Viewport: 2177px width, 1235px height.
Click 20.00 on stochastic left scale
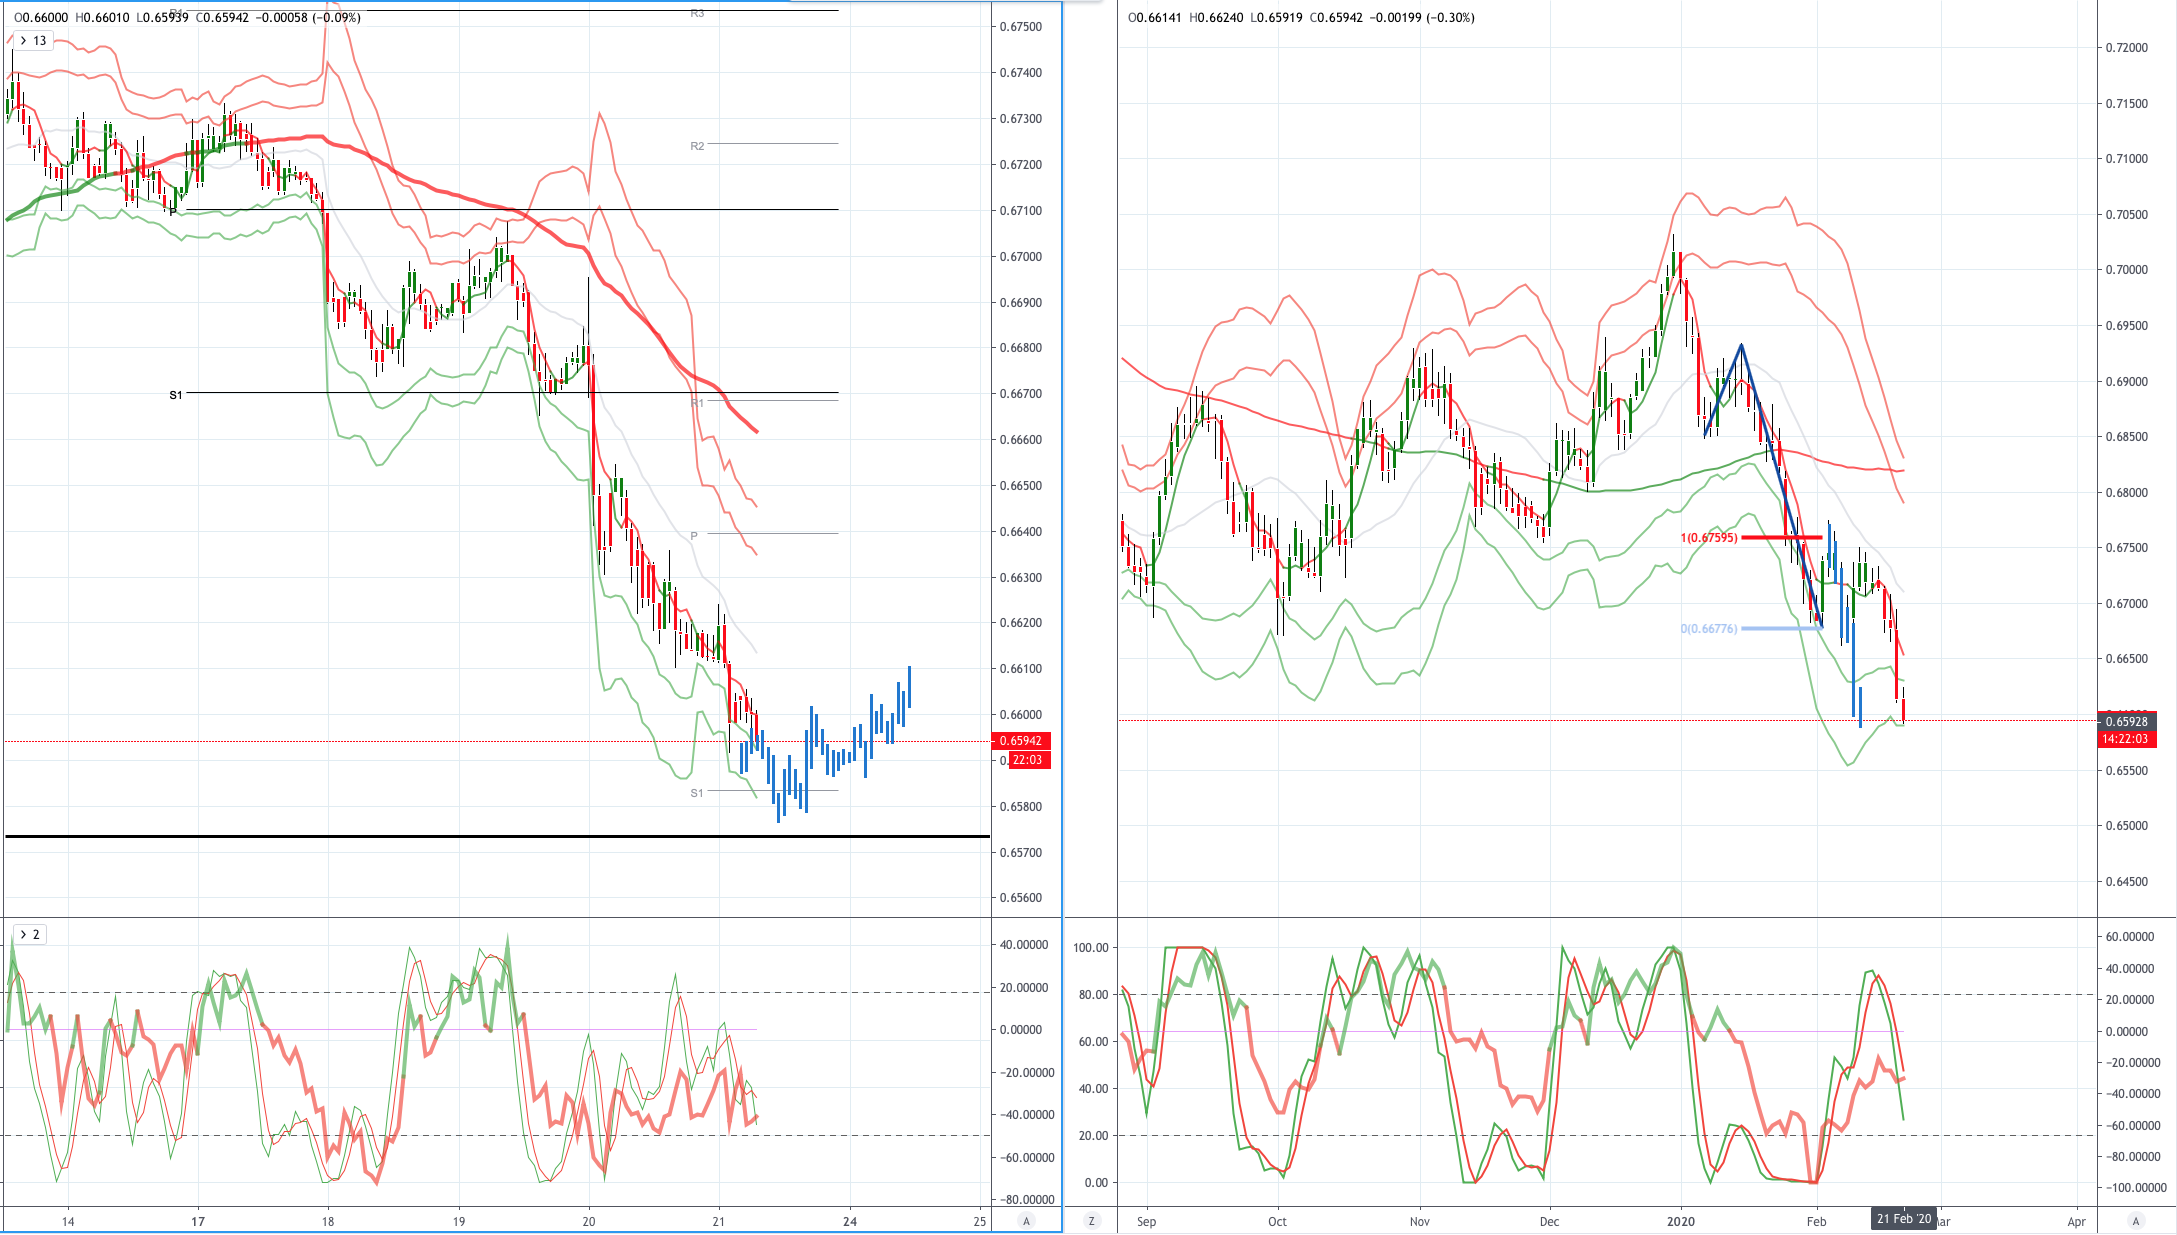pyautogui.click(x=1094, y=1136)
